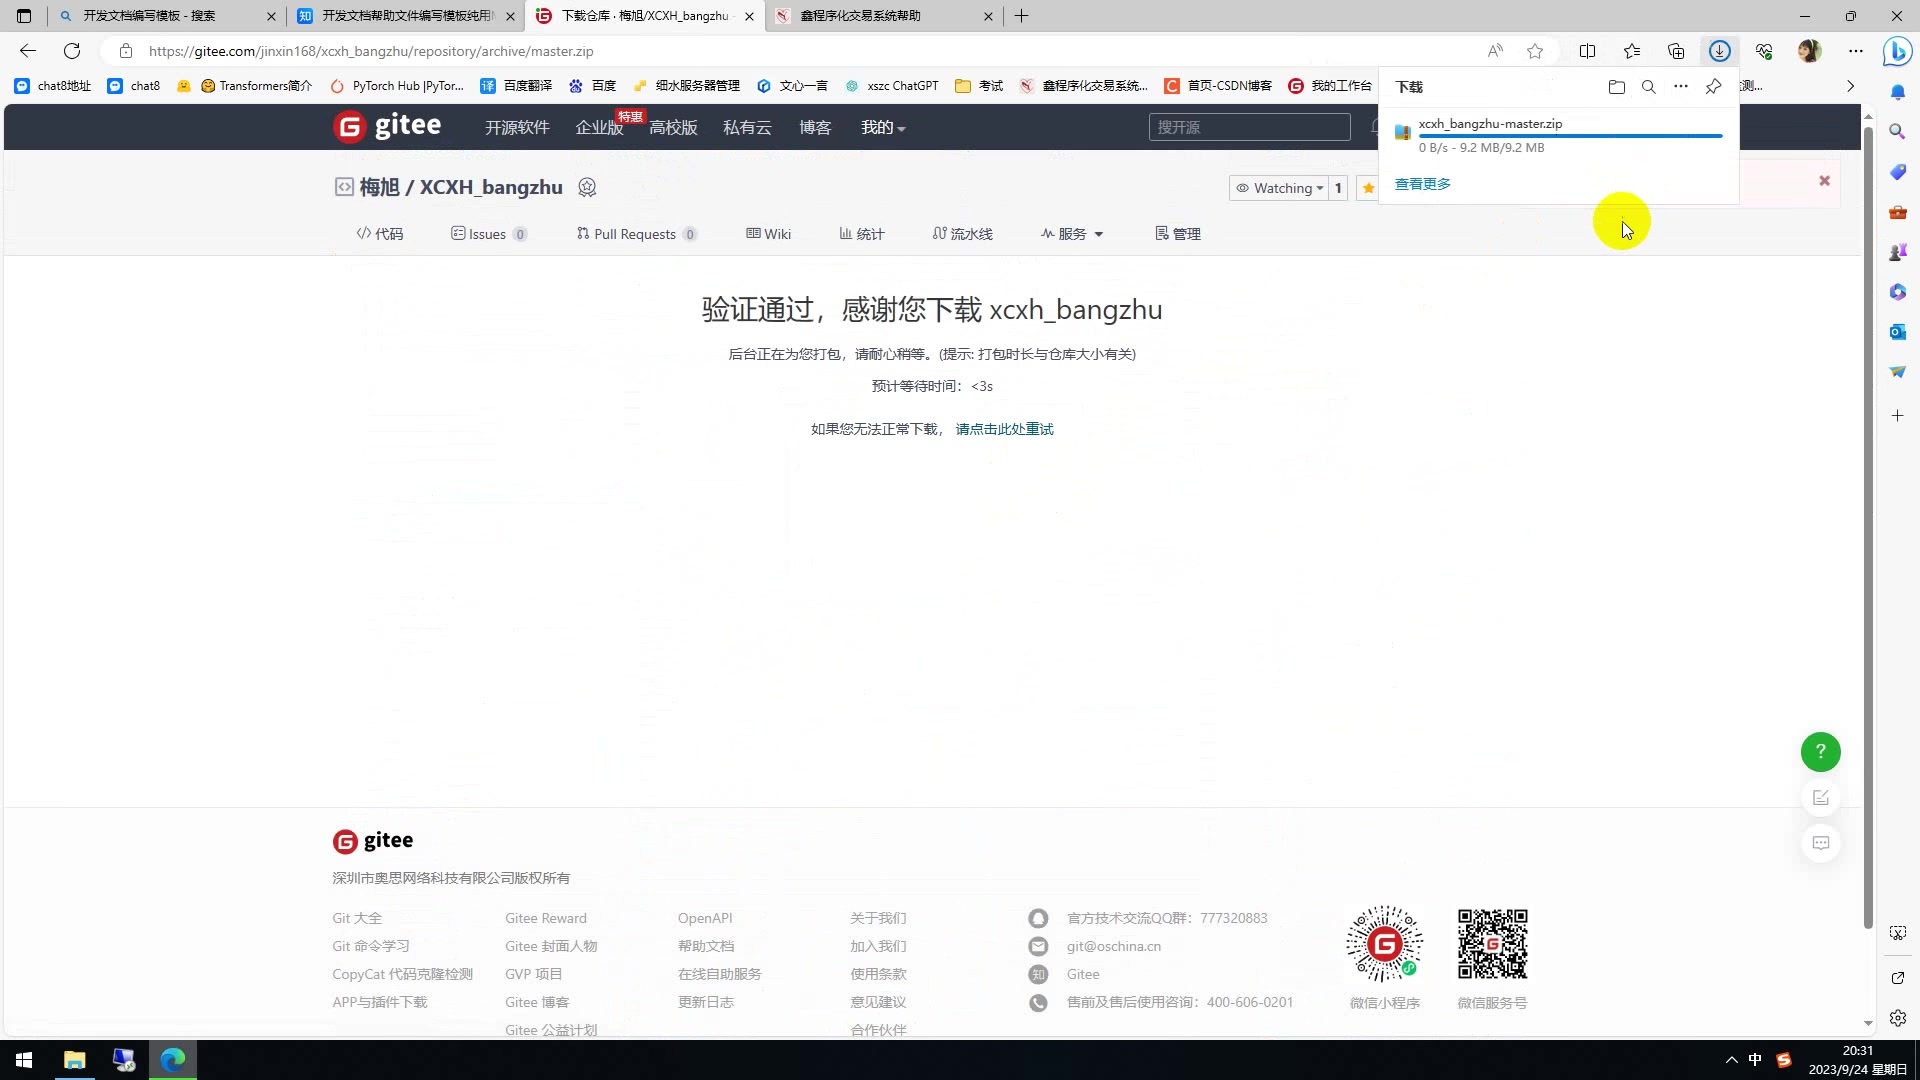The height and width of the screenshot is (1080, 1920).
Task: Open Bing Copilot sidebar icon
Action: coord(1897,51)
